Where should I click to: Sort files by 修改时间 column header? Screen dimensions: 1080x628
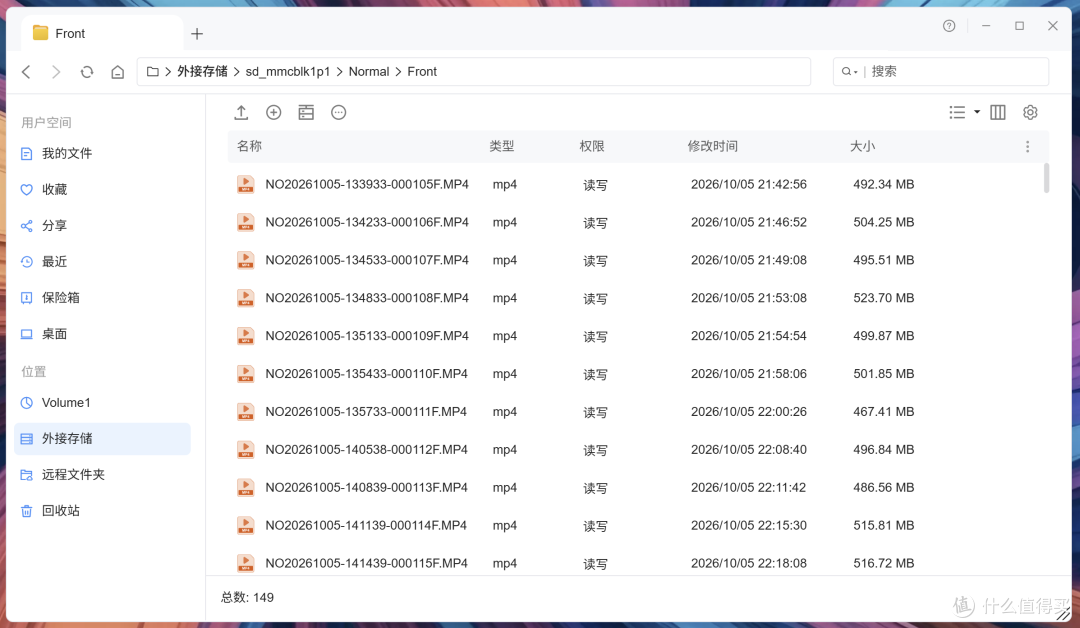click(712, 146)
